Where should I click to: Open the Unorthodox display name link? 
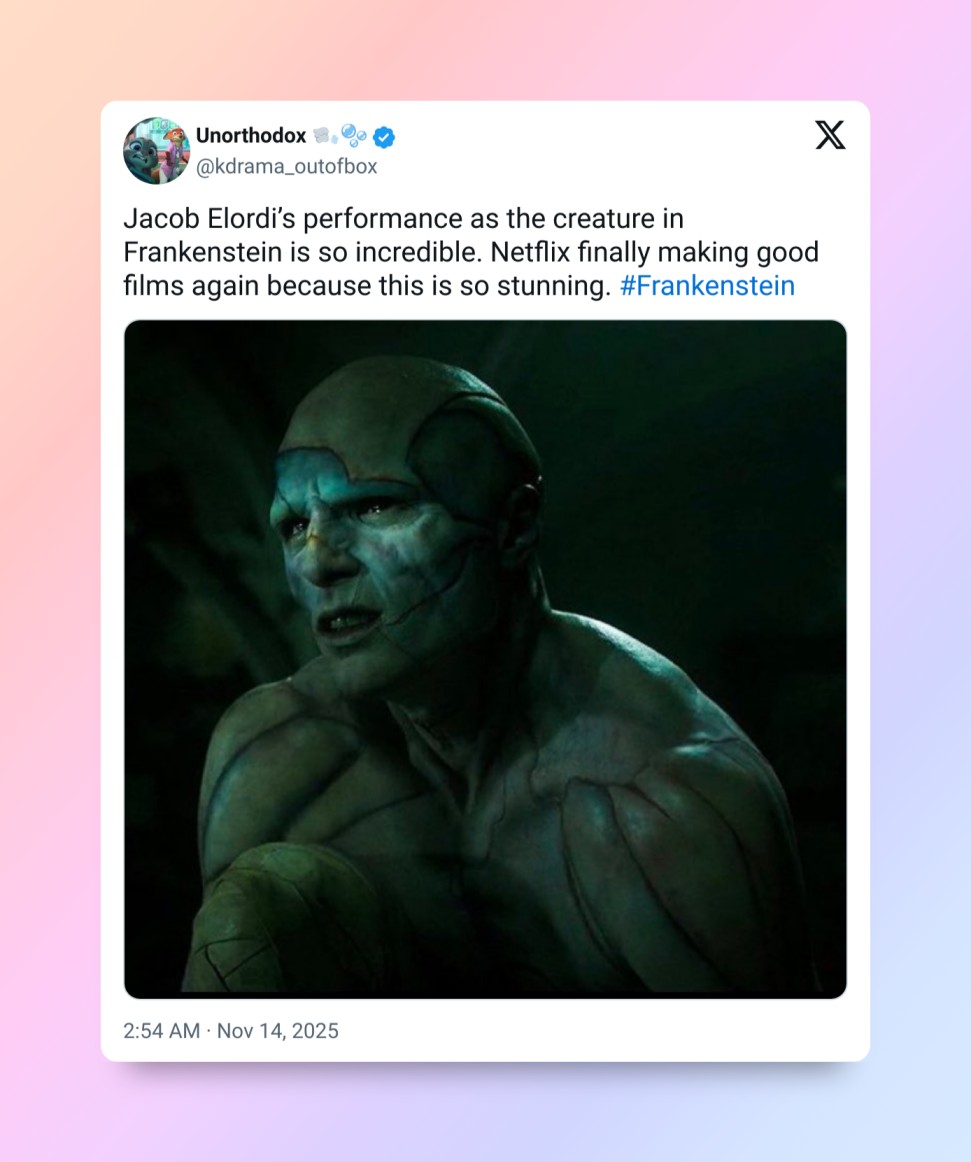(x=251, y=136)
